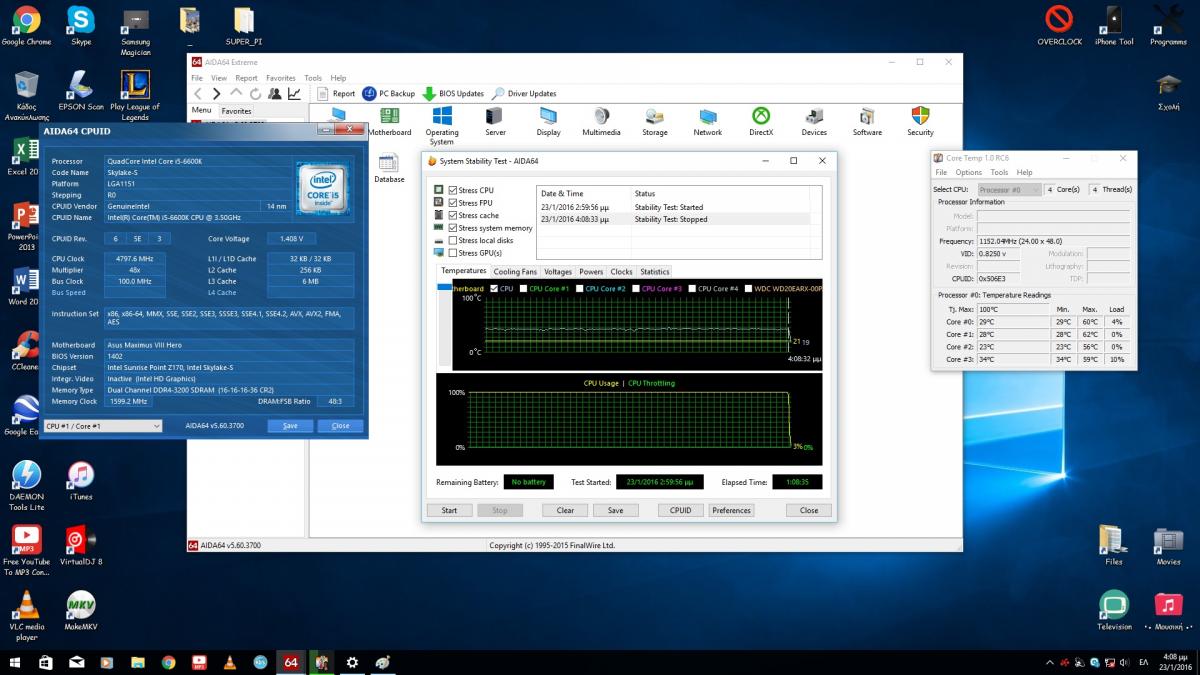Click the user management icon in AIDA64 toolbar
The width and height of the screenshot is (1200, 675).
pyautogui.click(x=275, y=94)
